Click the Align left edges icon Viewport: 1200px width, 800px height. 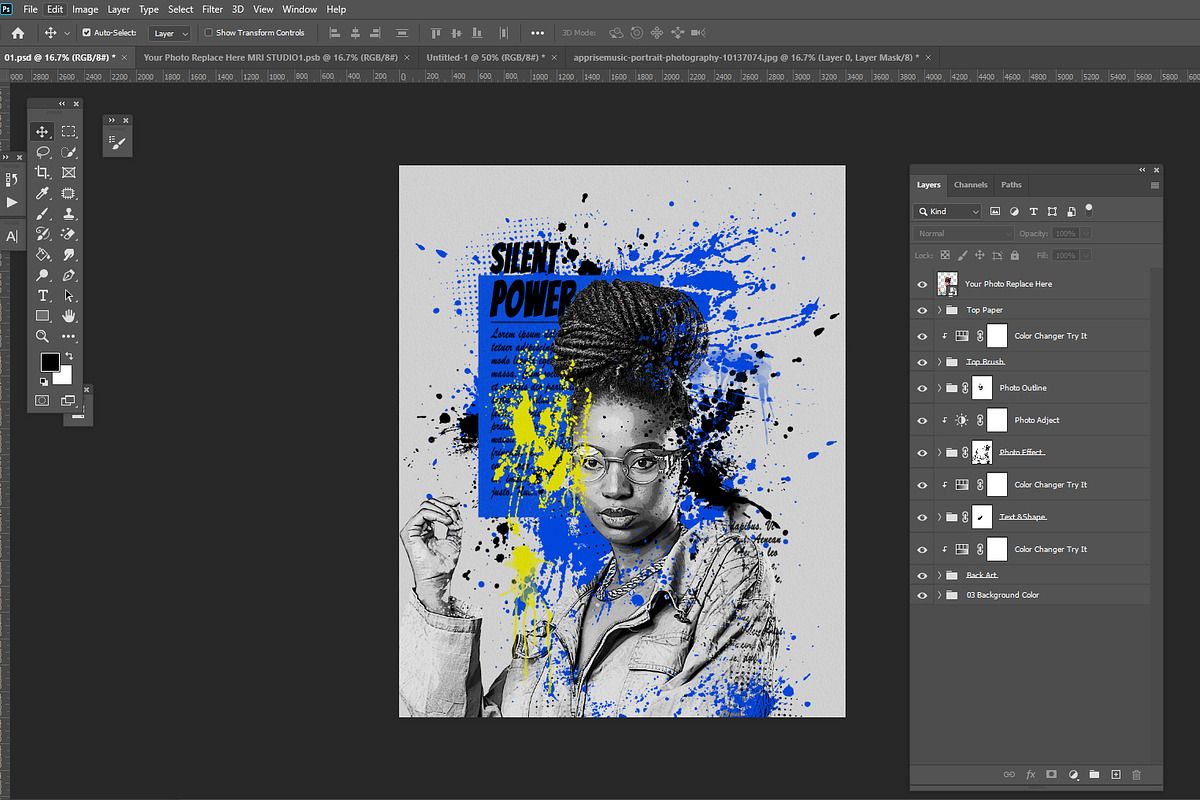click(334, 33)
